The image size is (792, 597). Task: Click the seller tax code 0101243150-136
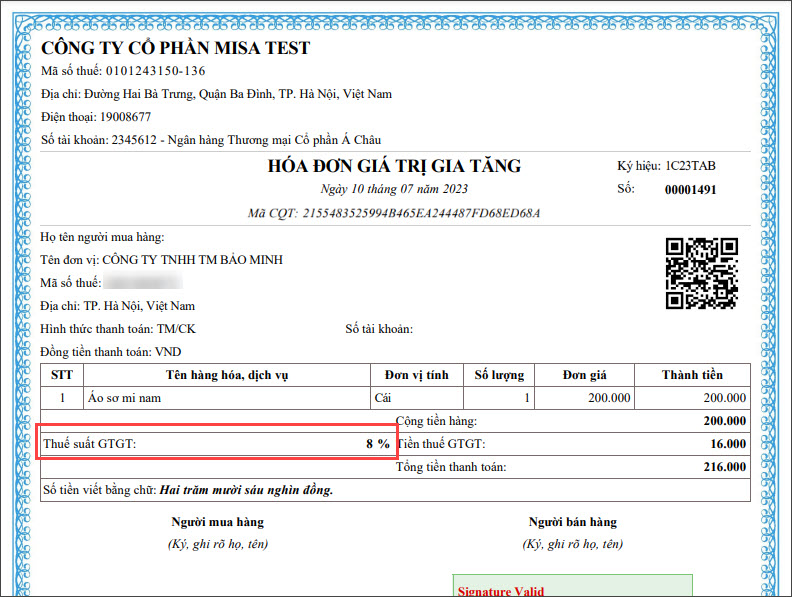(155, 71)
